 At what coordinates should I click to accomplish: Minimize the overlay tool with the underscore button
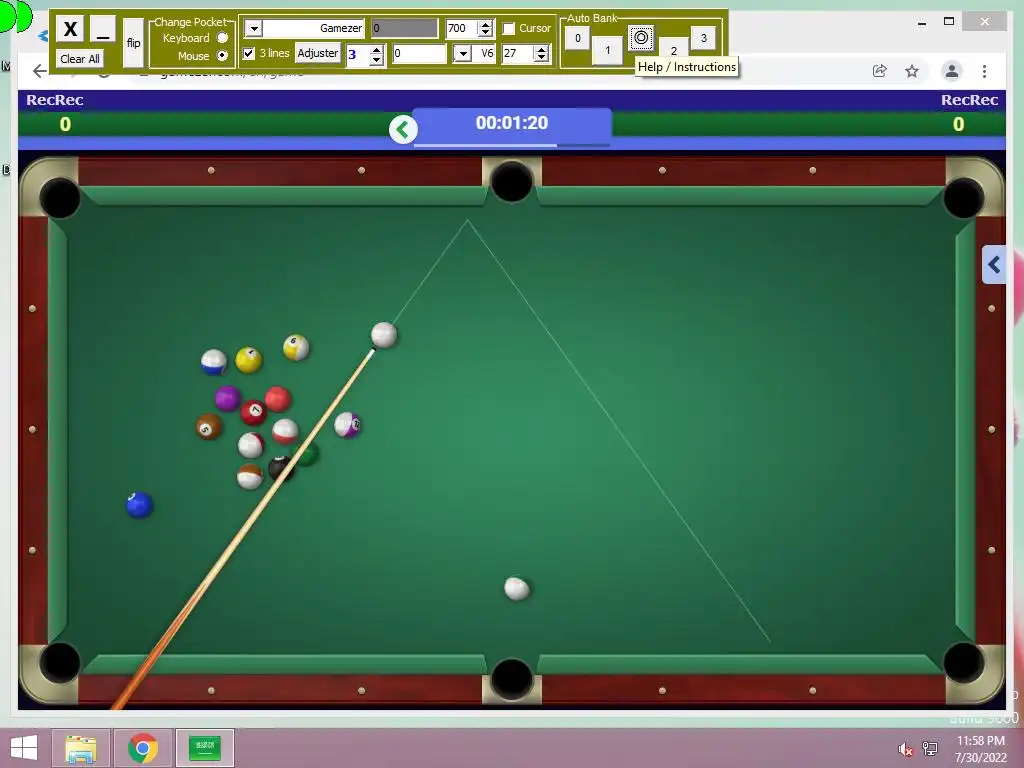pos(103,29)
